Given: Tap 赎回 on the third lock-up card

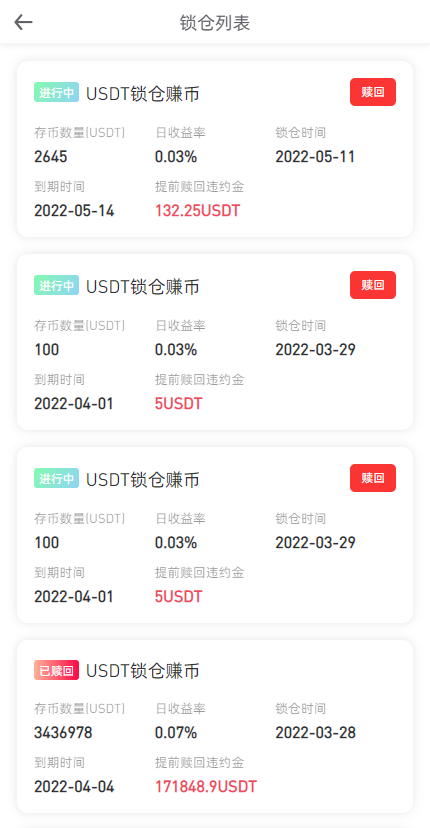Looking at the screenshot, I should tap(372, 478).
